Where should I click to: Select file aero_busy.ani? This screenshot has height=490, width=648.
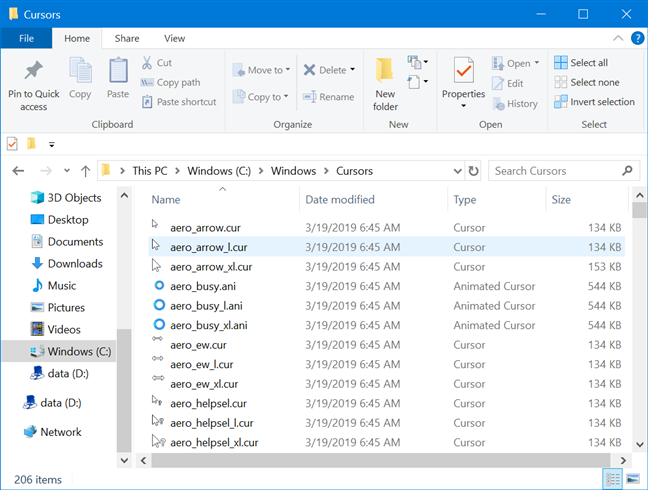tap(386, 286)
